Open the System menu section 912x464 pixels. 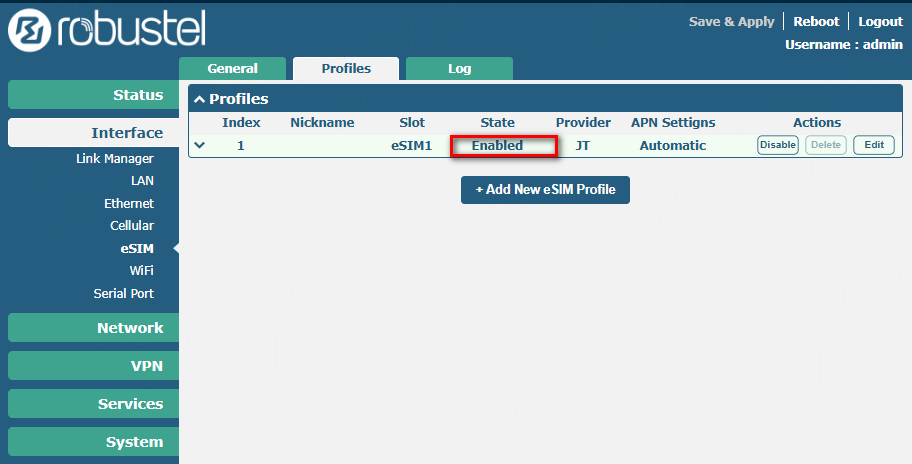[x=86, y=442]
